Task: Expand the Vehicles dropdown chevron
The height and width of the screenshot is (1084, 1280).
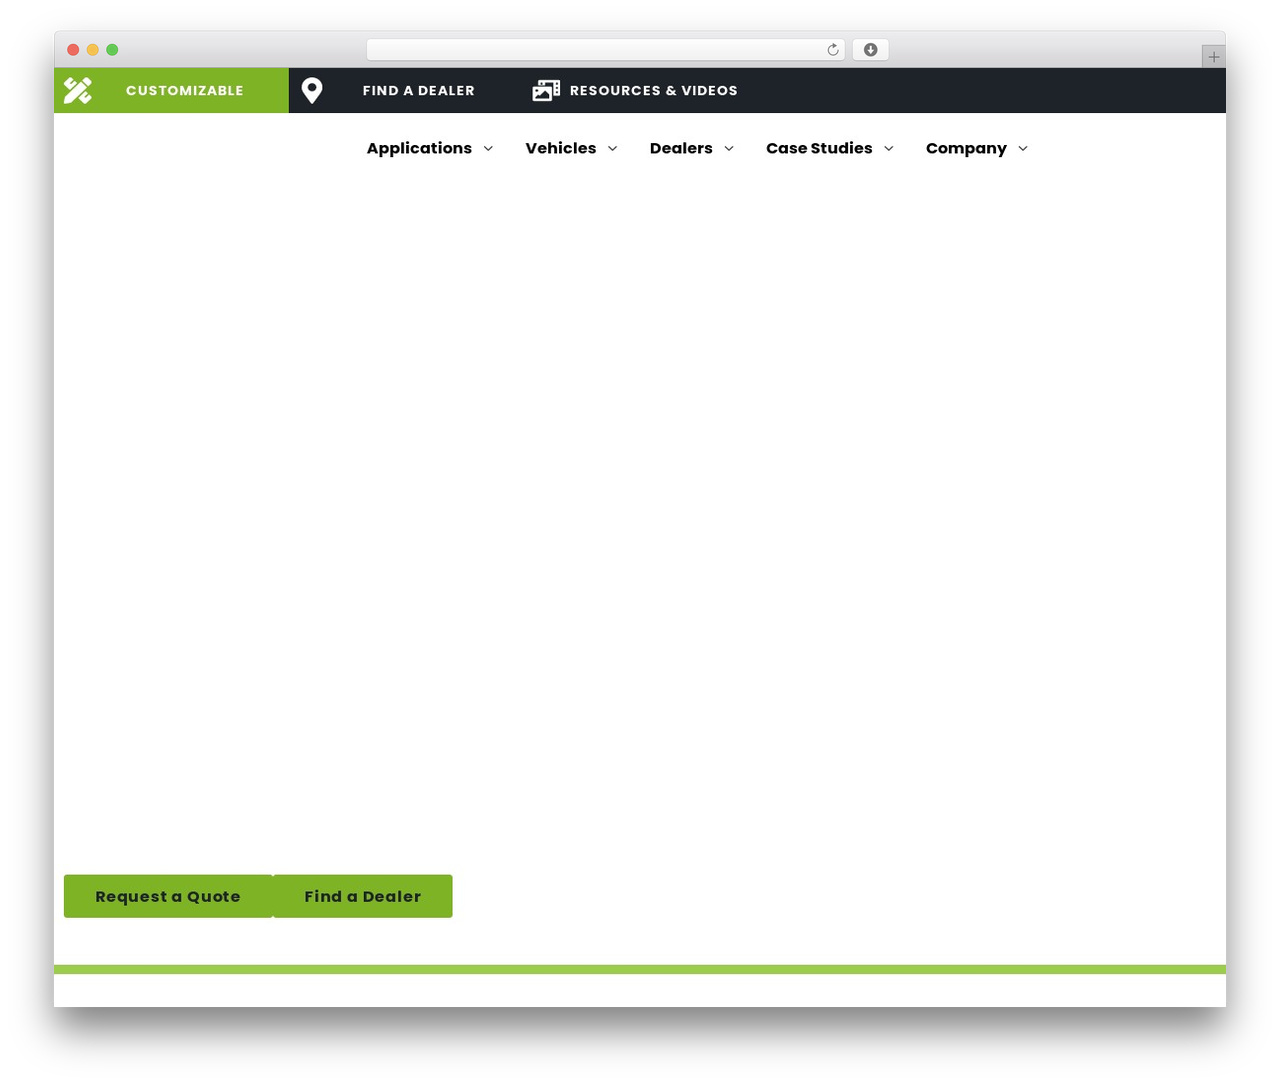Action: coord(612,148)
